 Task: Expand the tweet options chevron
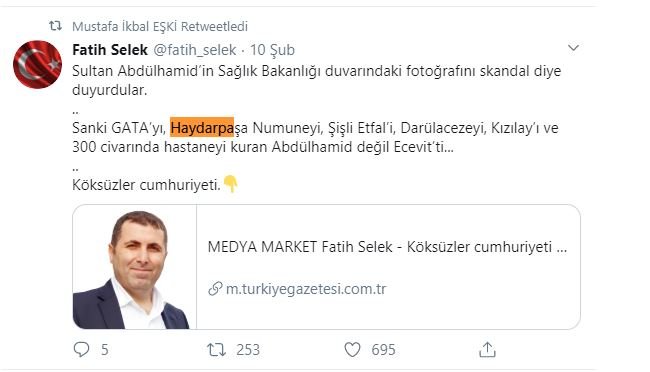coord(573,48)
